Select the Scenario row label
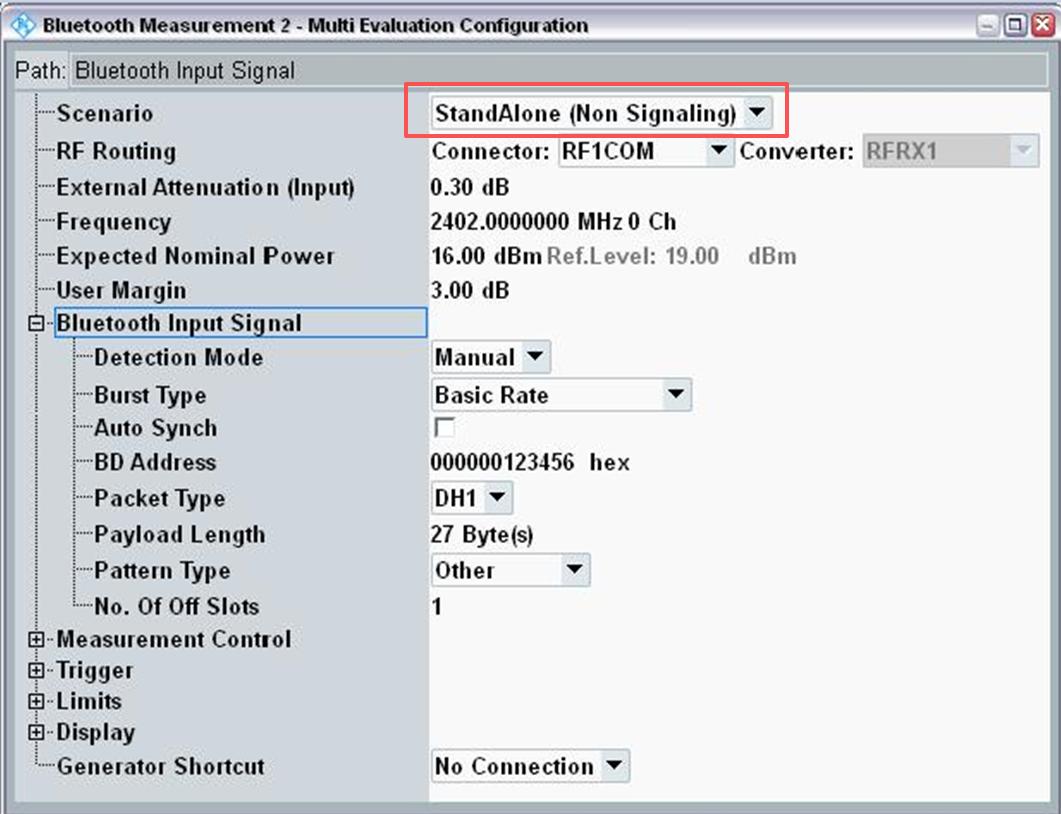1061x814 pixels. 105,113
